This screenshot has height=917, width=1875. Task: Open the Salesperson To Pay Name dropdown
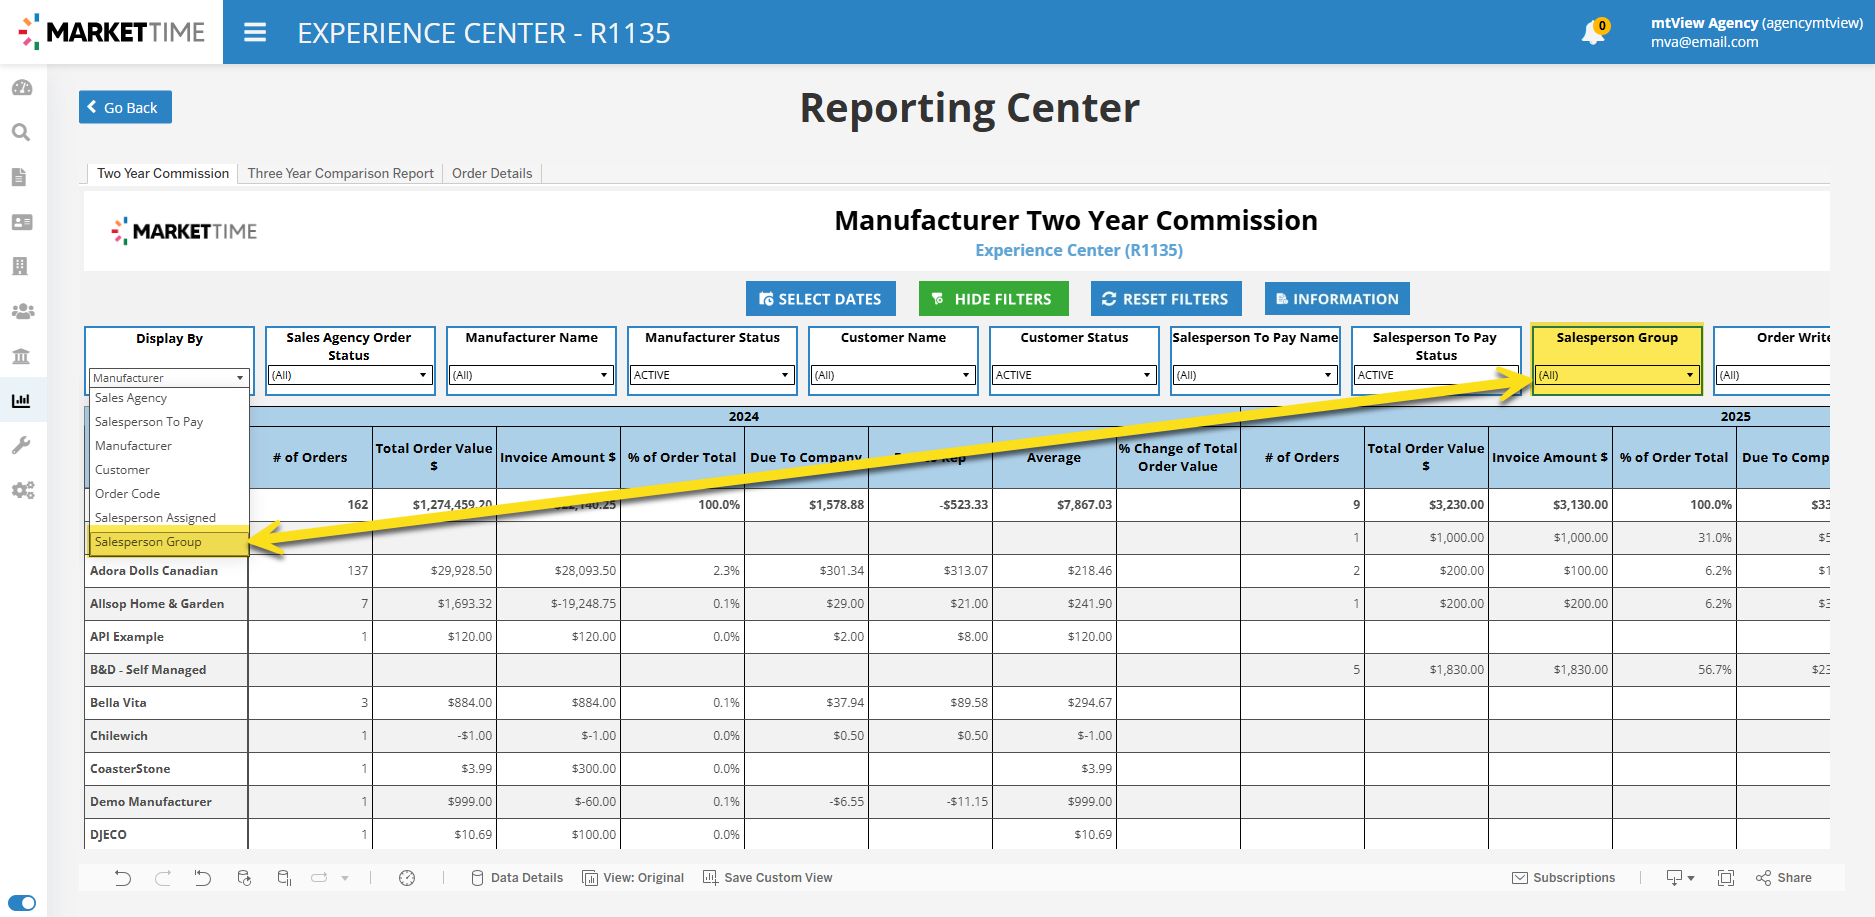point(1255,375)
